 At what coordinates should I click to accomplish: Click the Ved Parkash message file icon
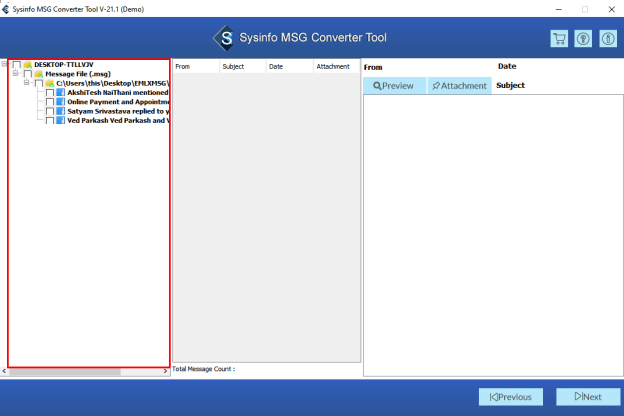tap(61, 120)
